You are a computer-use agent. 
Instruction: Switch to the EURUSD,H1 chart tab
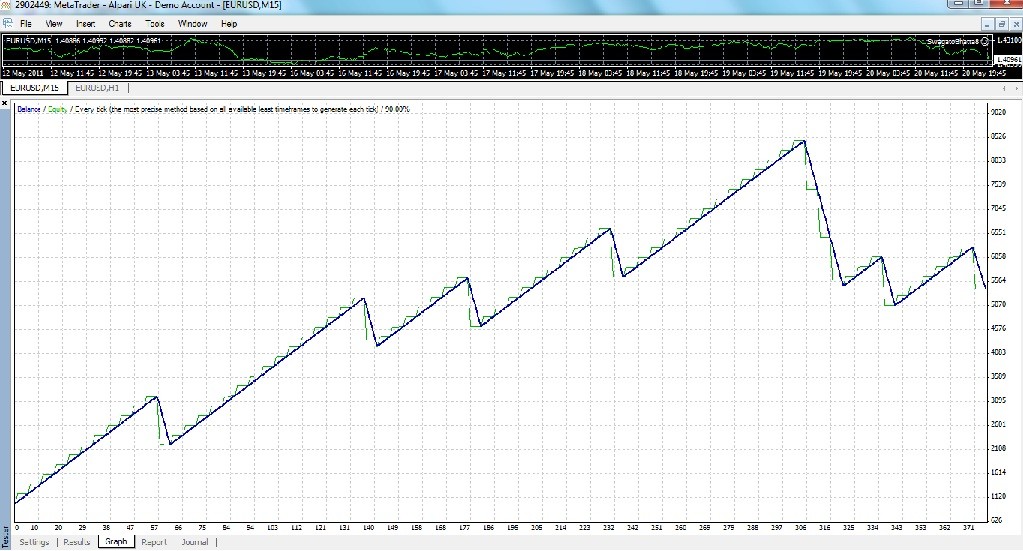[97, 87]
